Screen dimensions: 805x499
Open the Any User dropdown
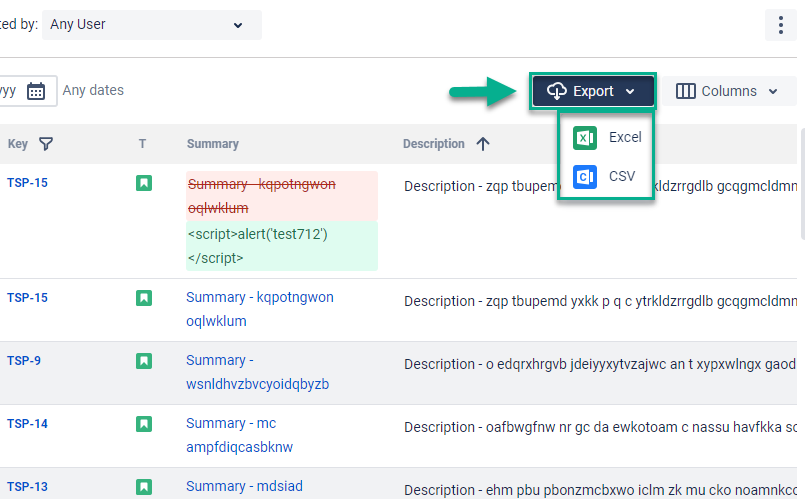click(151, 25)
